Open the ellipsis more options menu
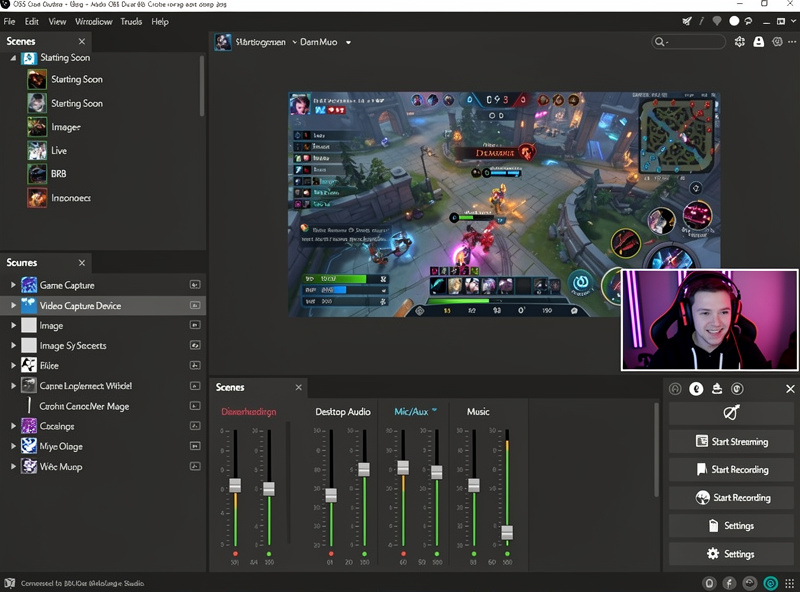 792,42
